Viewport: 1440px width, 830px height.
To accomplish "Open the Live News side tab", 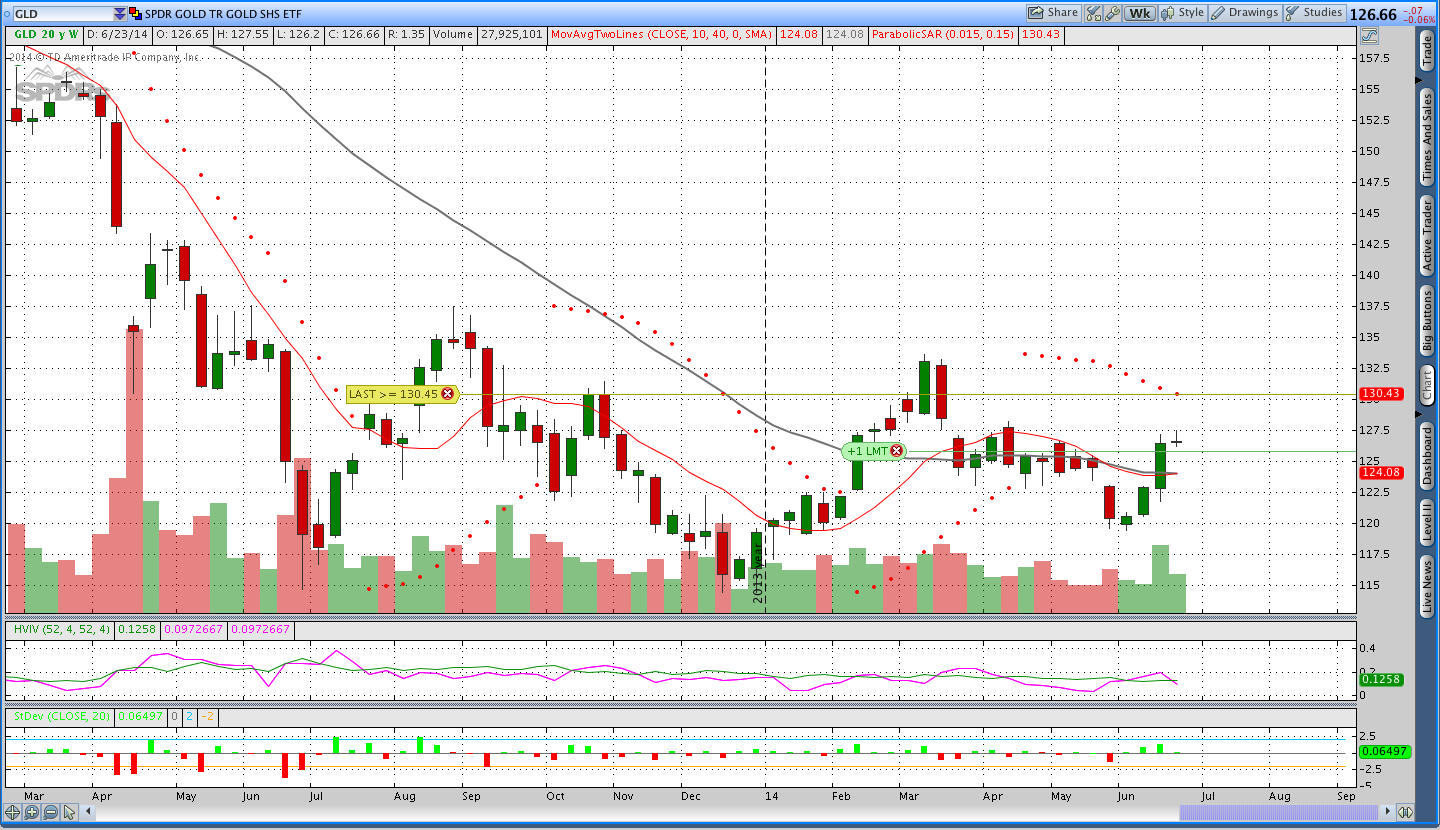I will click(x=1427, y=587).
